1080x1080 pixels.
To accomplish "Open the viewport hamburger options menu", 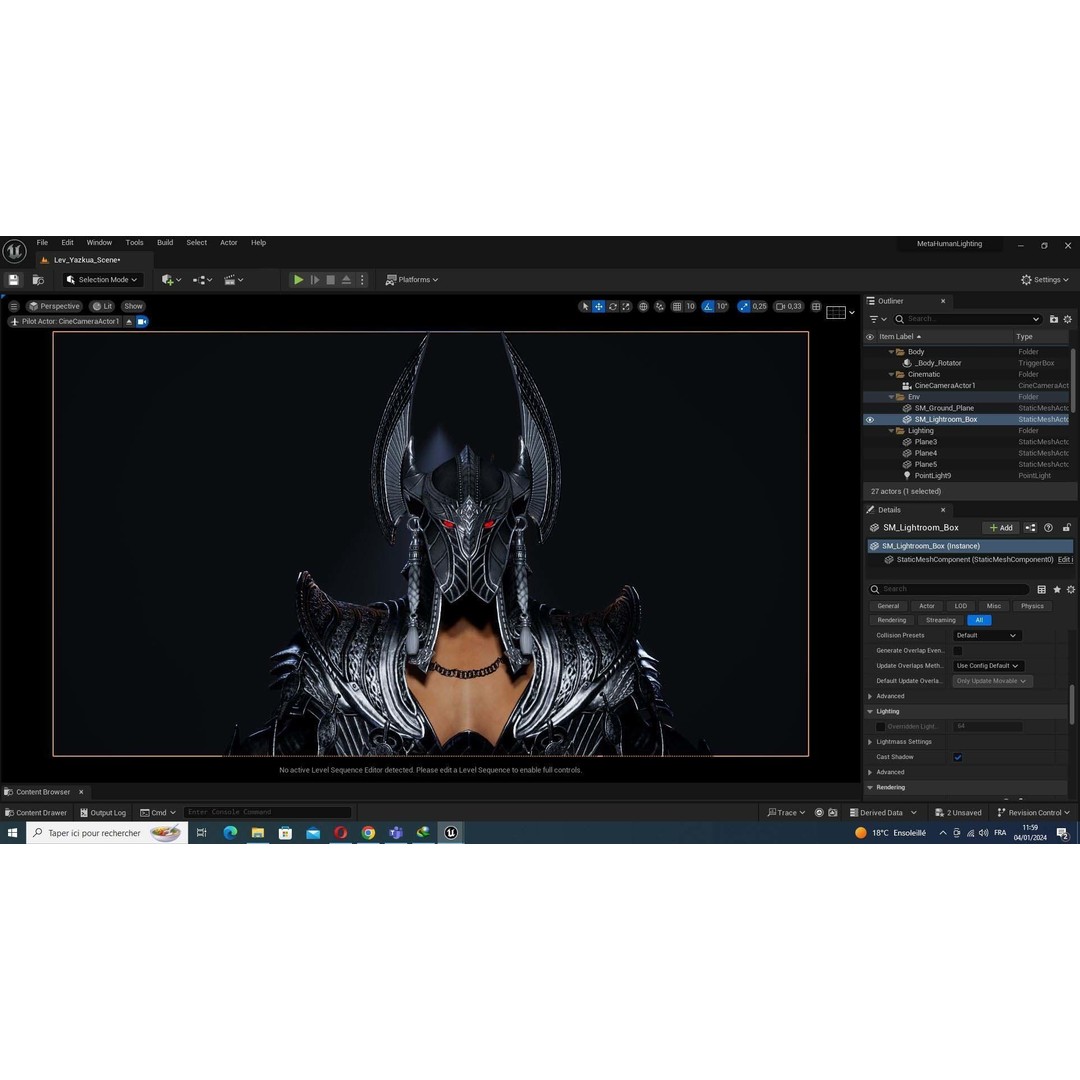I will [x=14, y=306].
